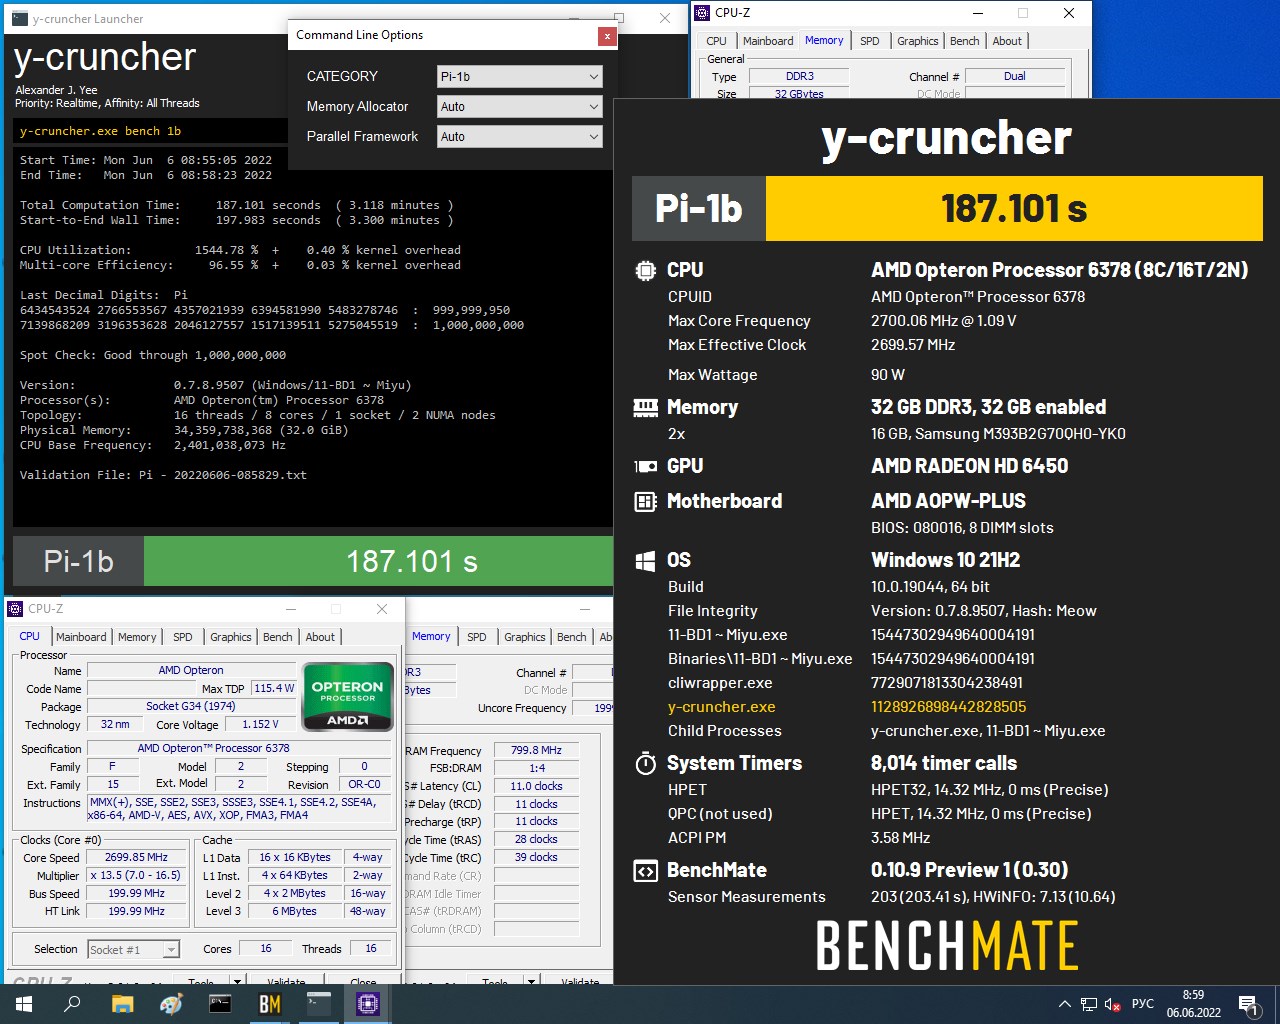
Task: Open Graphics tab in top-right CPU-Z window
Action: [917, 41]
